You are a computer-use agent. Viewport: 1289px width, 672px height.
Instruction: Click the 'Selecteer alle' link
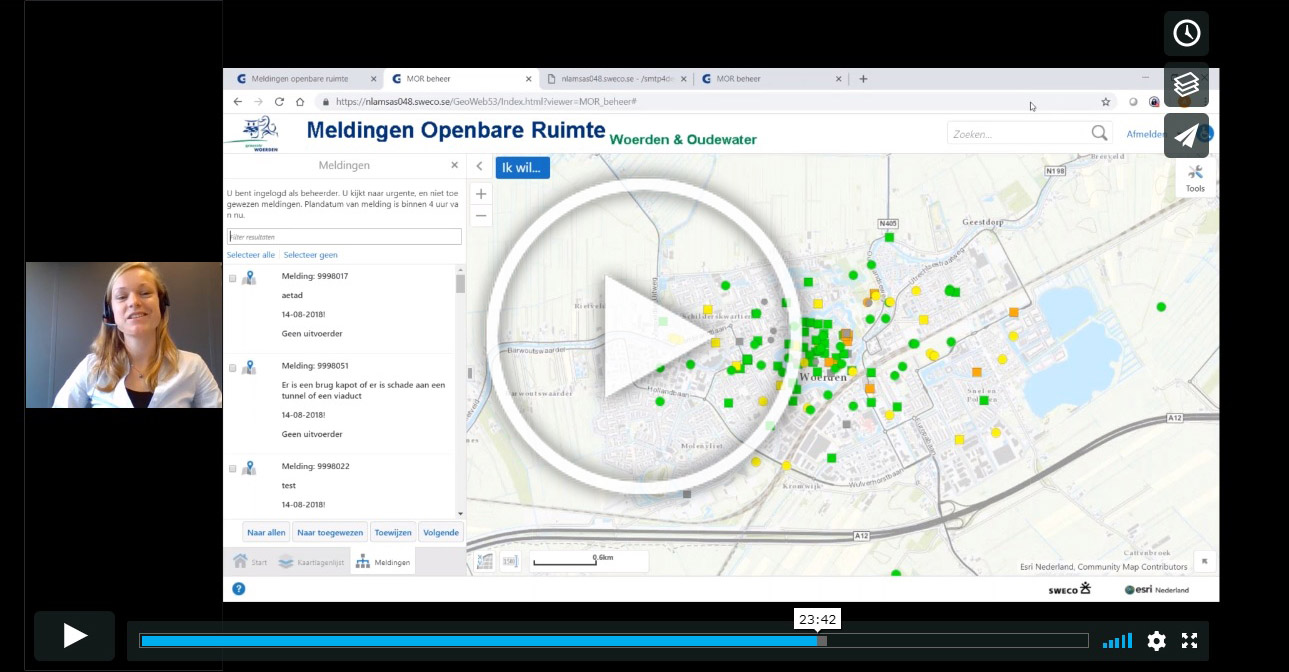251,255
